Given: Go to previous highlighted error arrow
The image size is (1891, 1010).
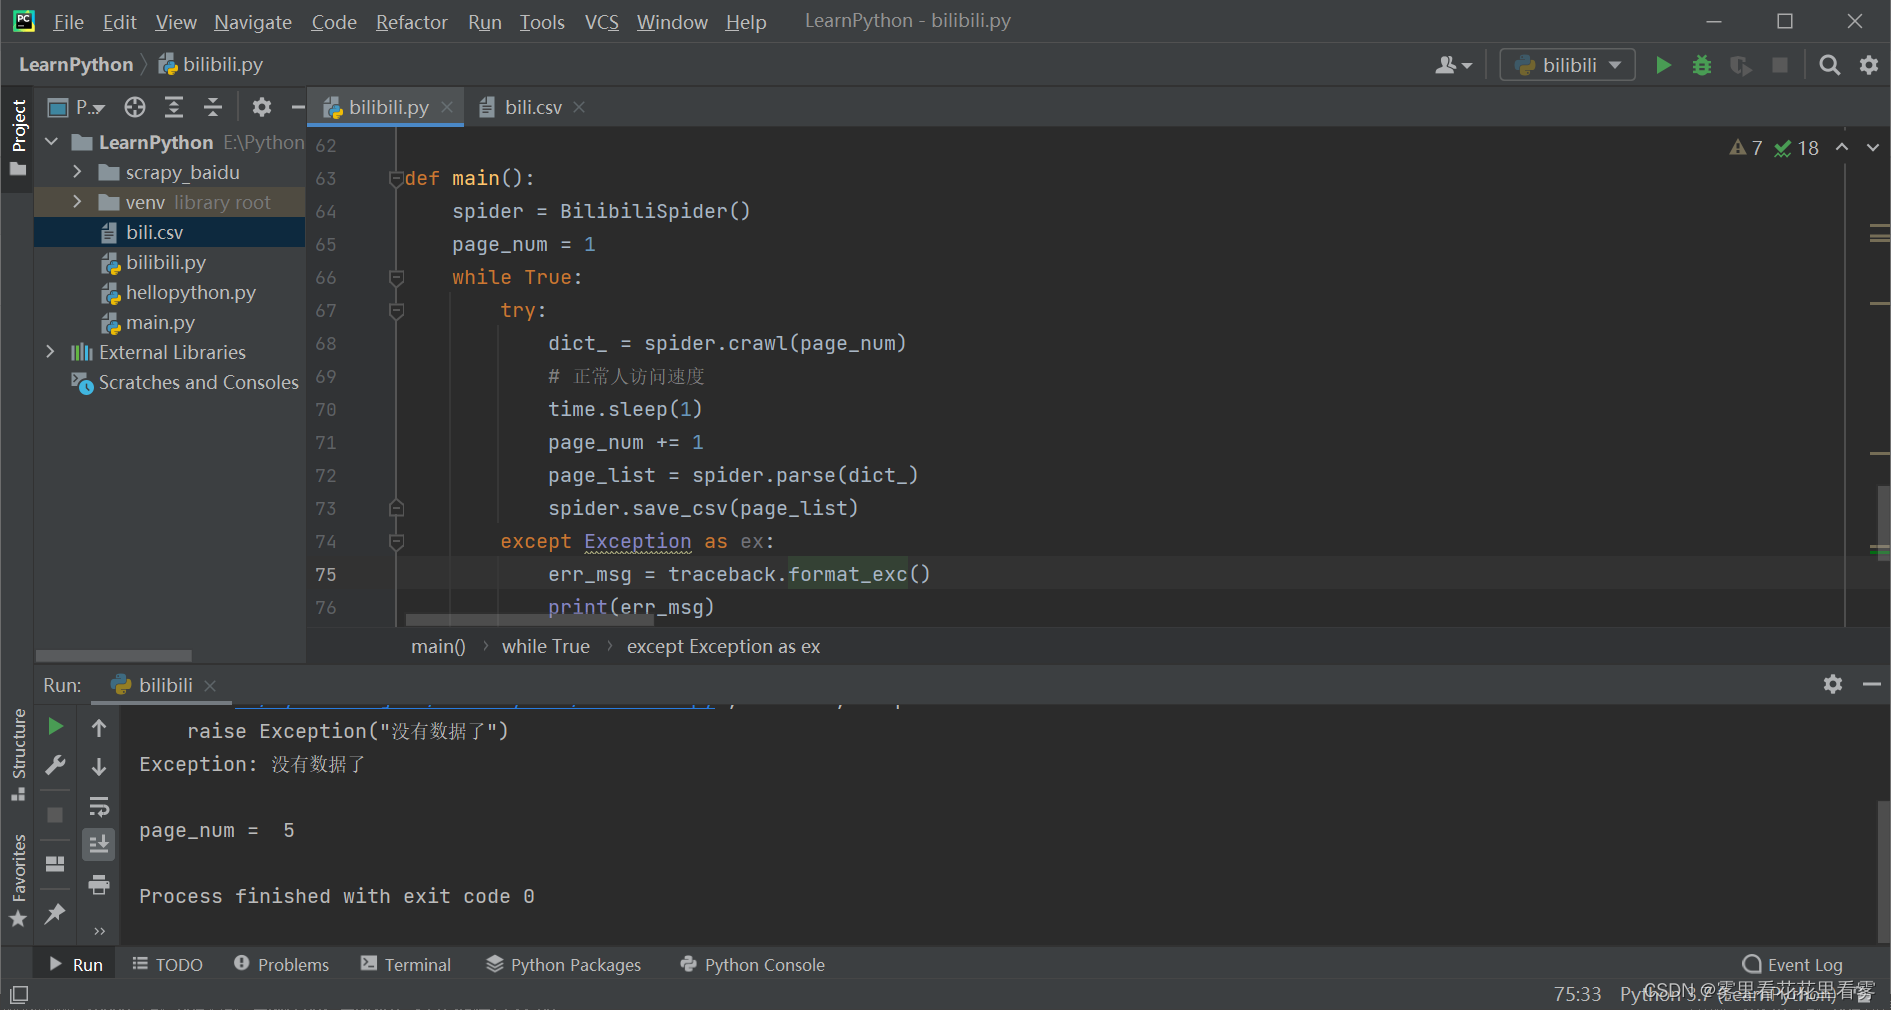Looking at the screenshot, I should [x=1842, y=148].
